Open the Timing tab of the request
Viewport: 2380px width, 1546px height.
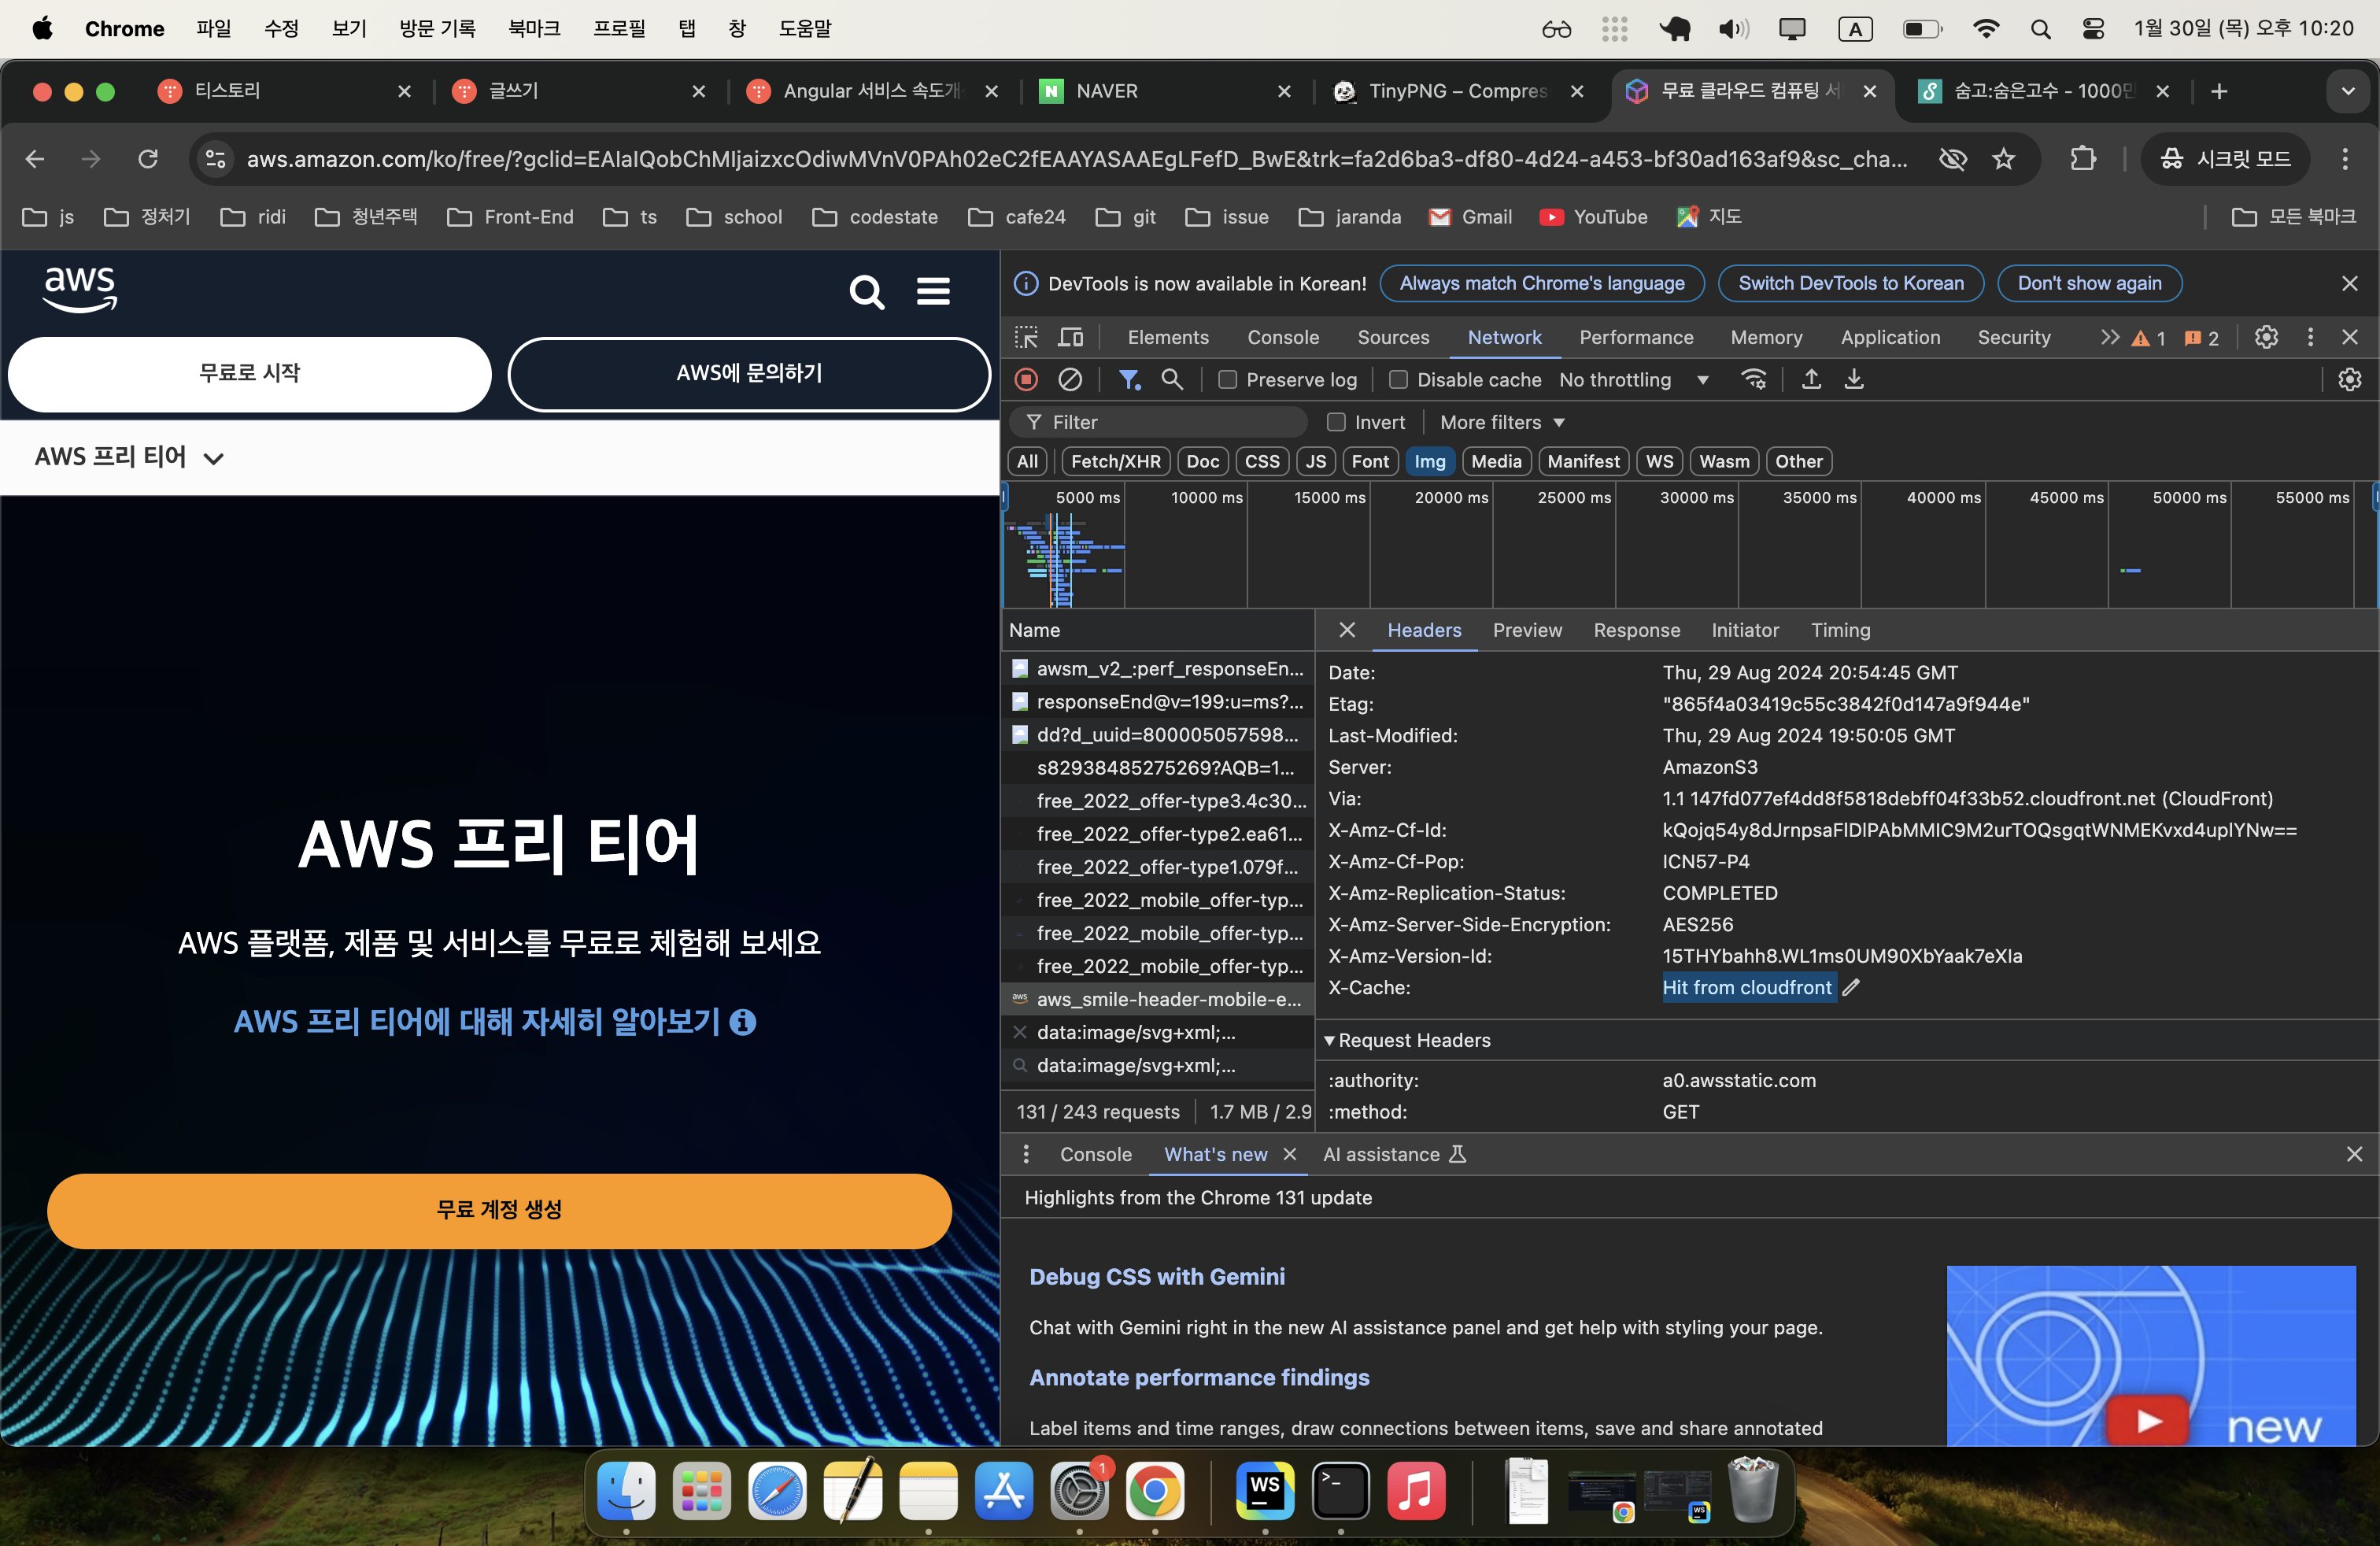point(1840,631)
